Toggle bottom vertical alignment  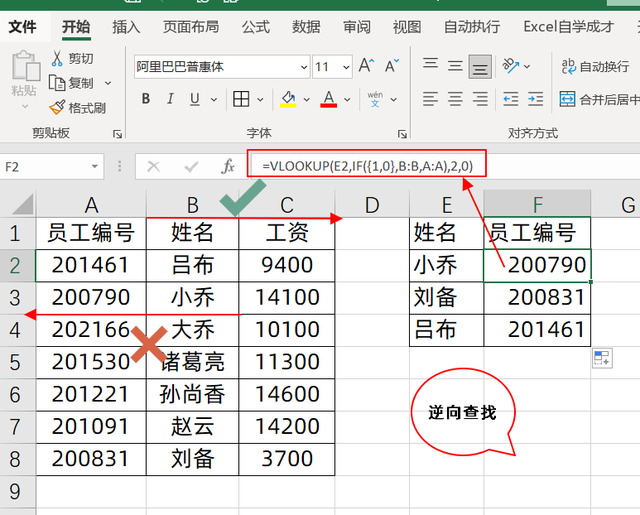[480, 67]
